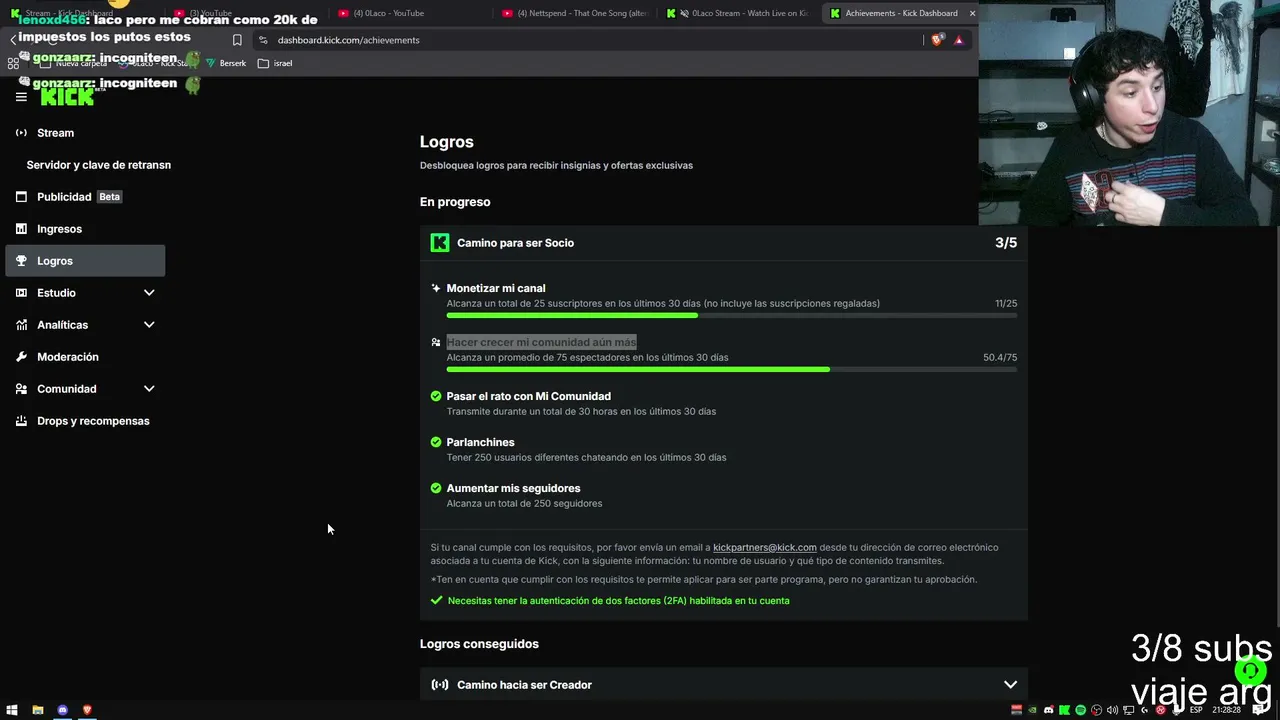Switch to the 0Laco Stream Kick tab

click(739, 13)
